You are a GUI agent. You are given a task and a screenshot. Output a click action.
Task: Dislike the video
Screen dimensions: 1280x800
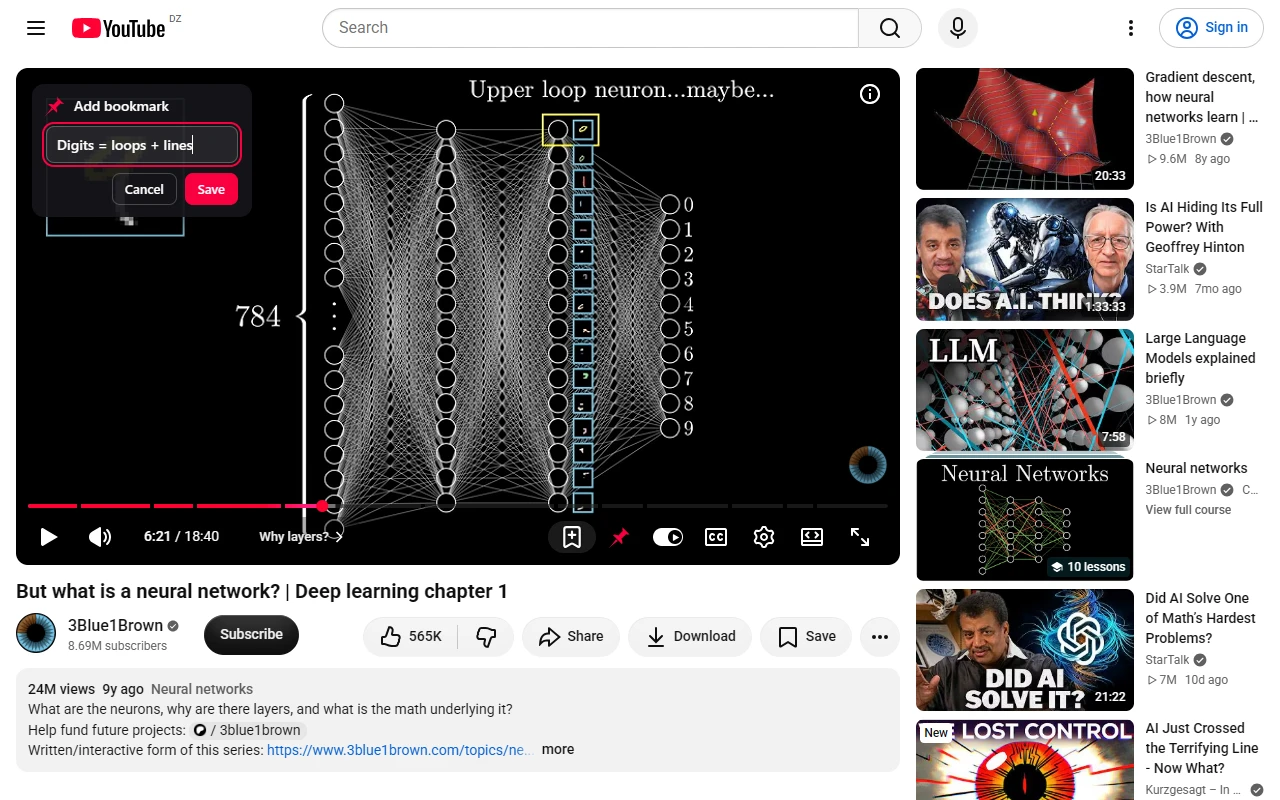click(x=486, y=636)
